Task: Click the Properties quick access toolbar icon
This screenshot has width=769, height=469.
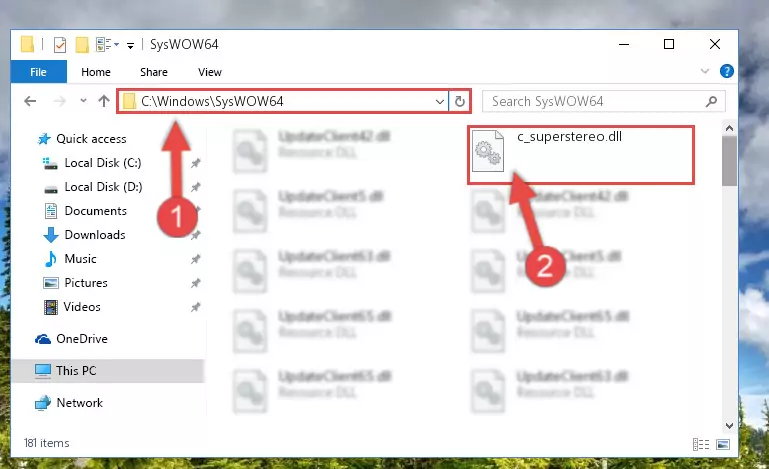Action: [60, 45]
